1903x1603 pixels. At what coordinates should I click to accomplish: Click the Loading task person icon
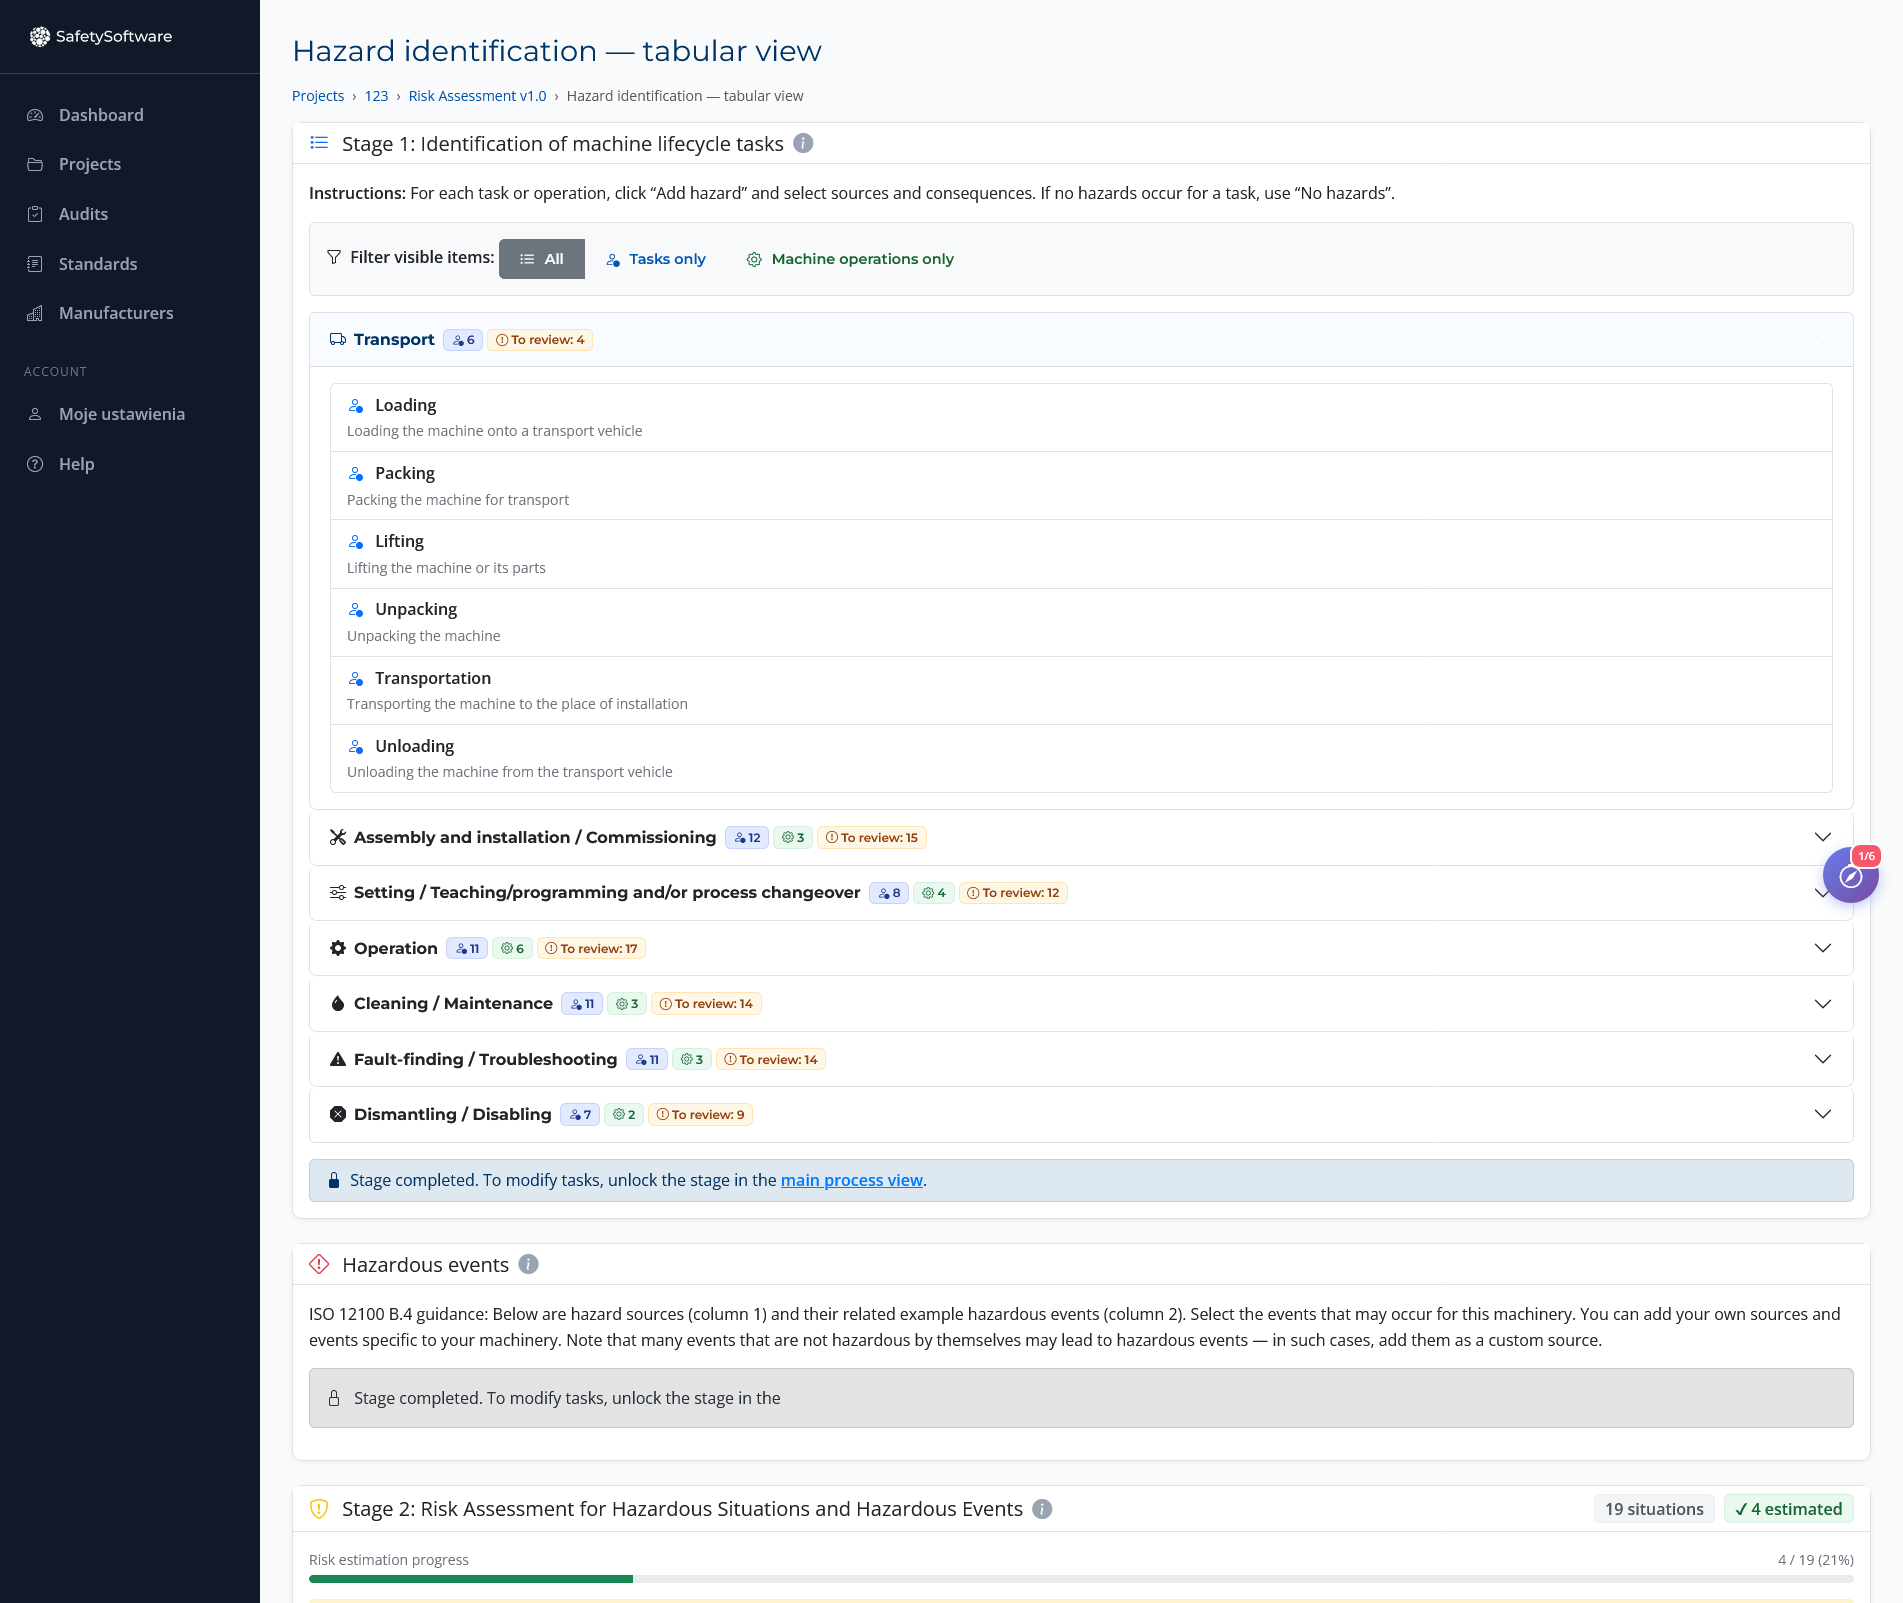pyautogui.click(x=356, y=406)
